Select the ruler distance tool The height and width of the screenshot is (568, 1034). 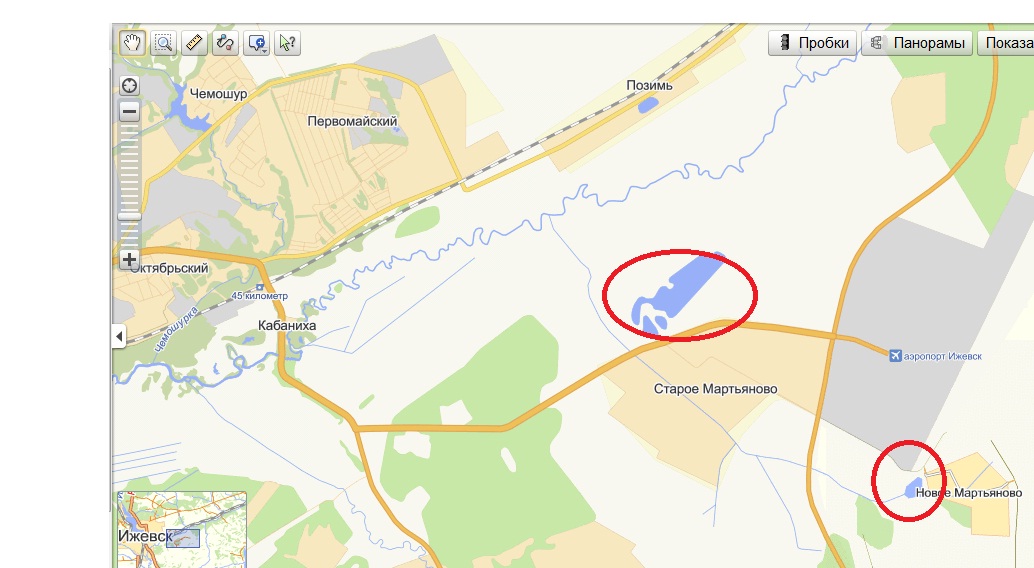point(194,43)
